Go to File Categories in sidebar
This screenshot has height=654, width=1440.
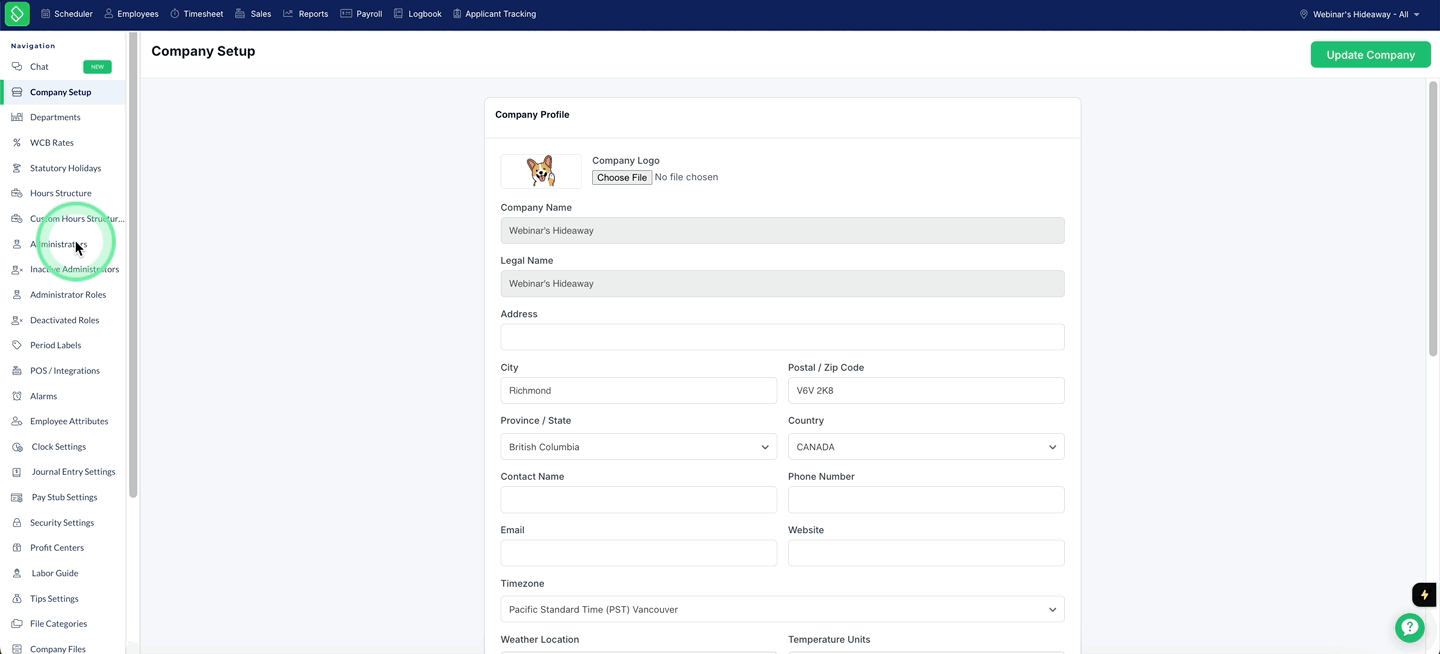[58, 624]
